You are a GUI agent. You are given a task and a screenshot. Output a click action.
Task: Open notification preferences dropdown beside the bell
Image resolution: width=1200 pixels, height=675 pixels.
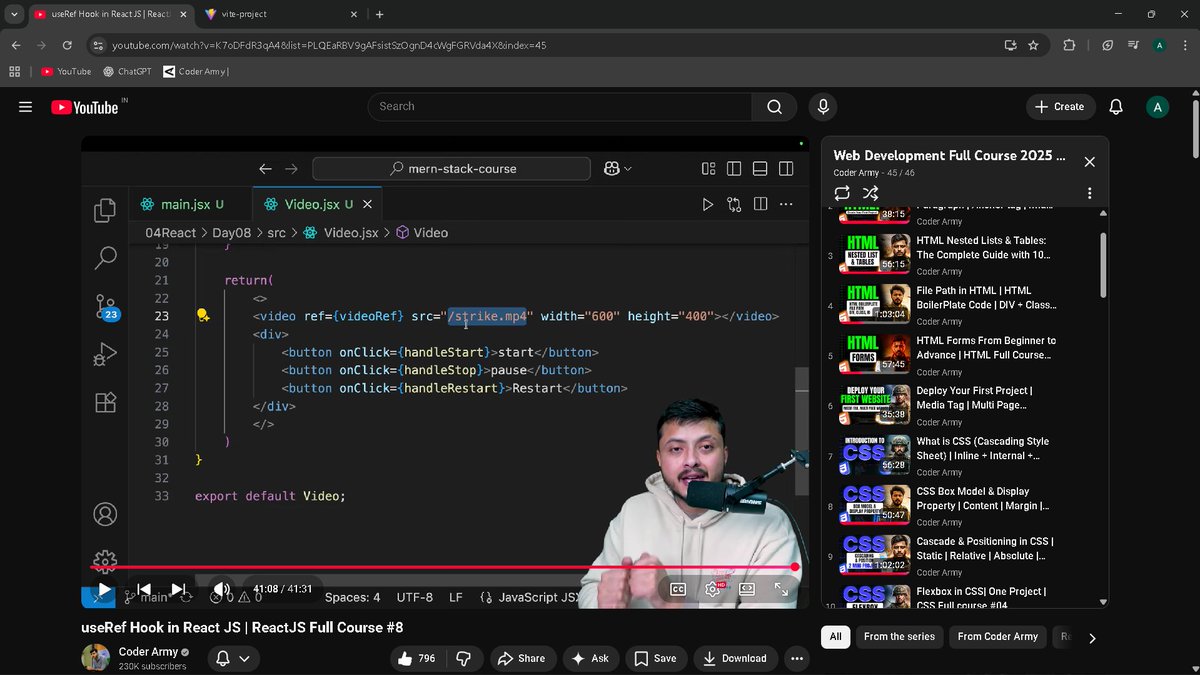(244, 658)
